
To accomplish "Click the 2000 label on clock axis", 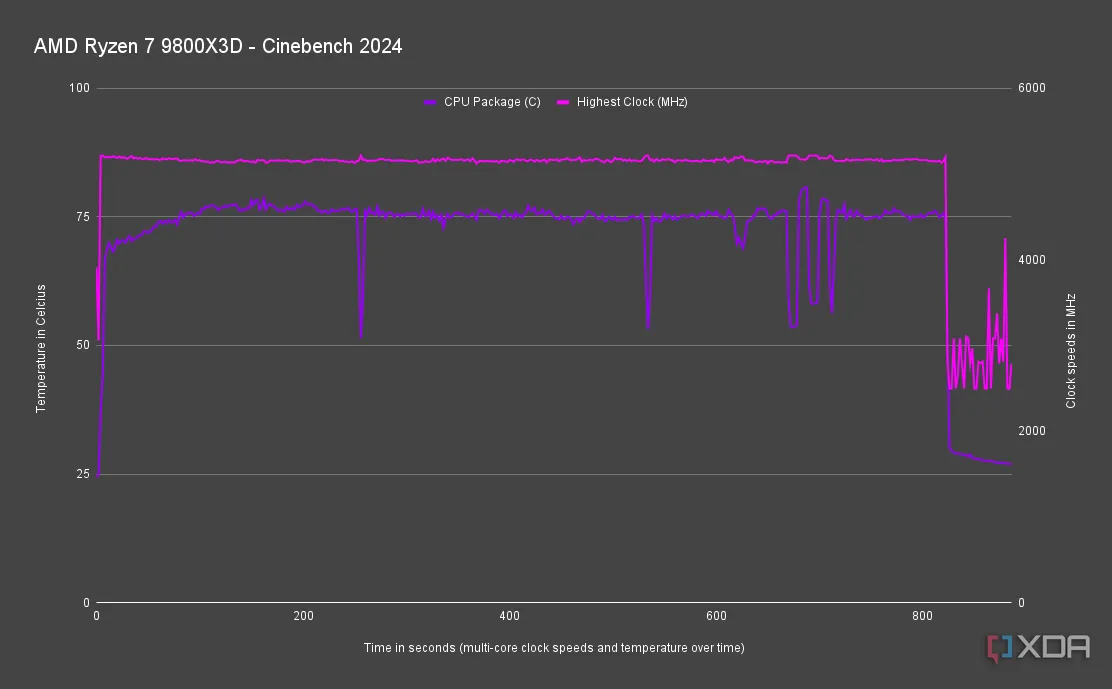I will coord(1031,431).
